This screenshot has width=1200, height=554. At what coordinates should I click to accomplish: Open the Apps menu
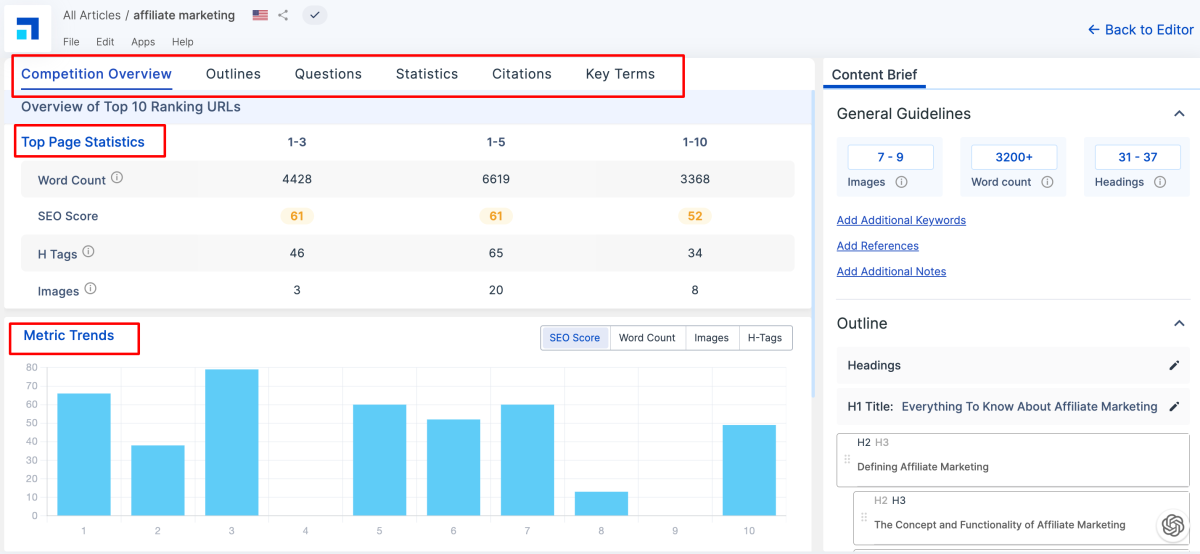click(x=143, y=42)
